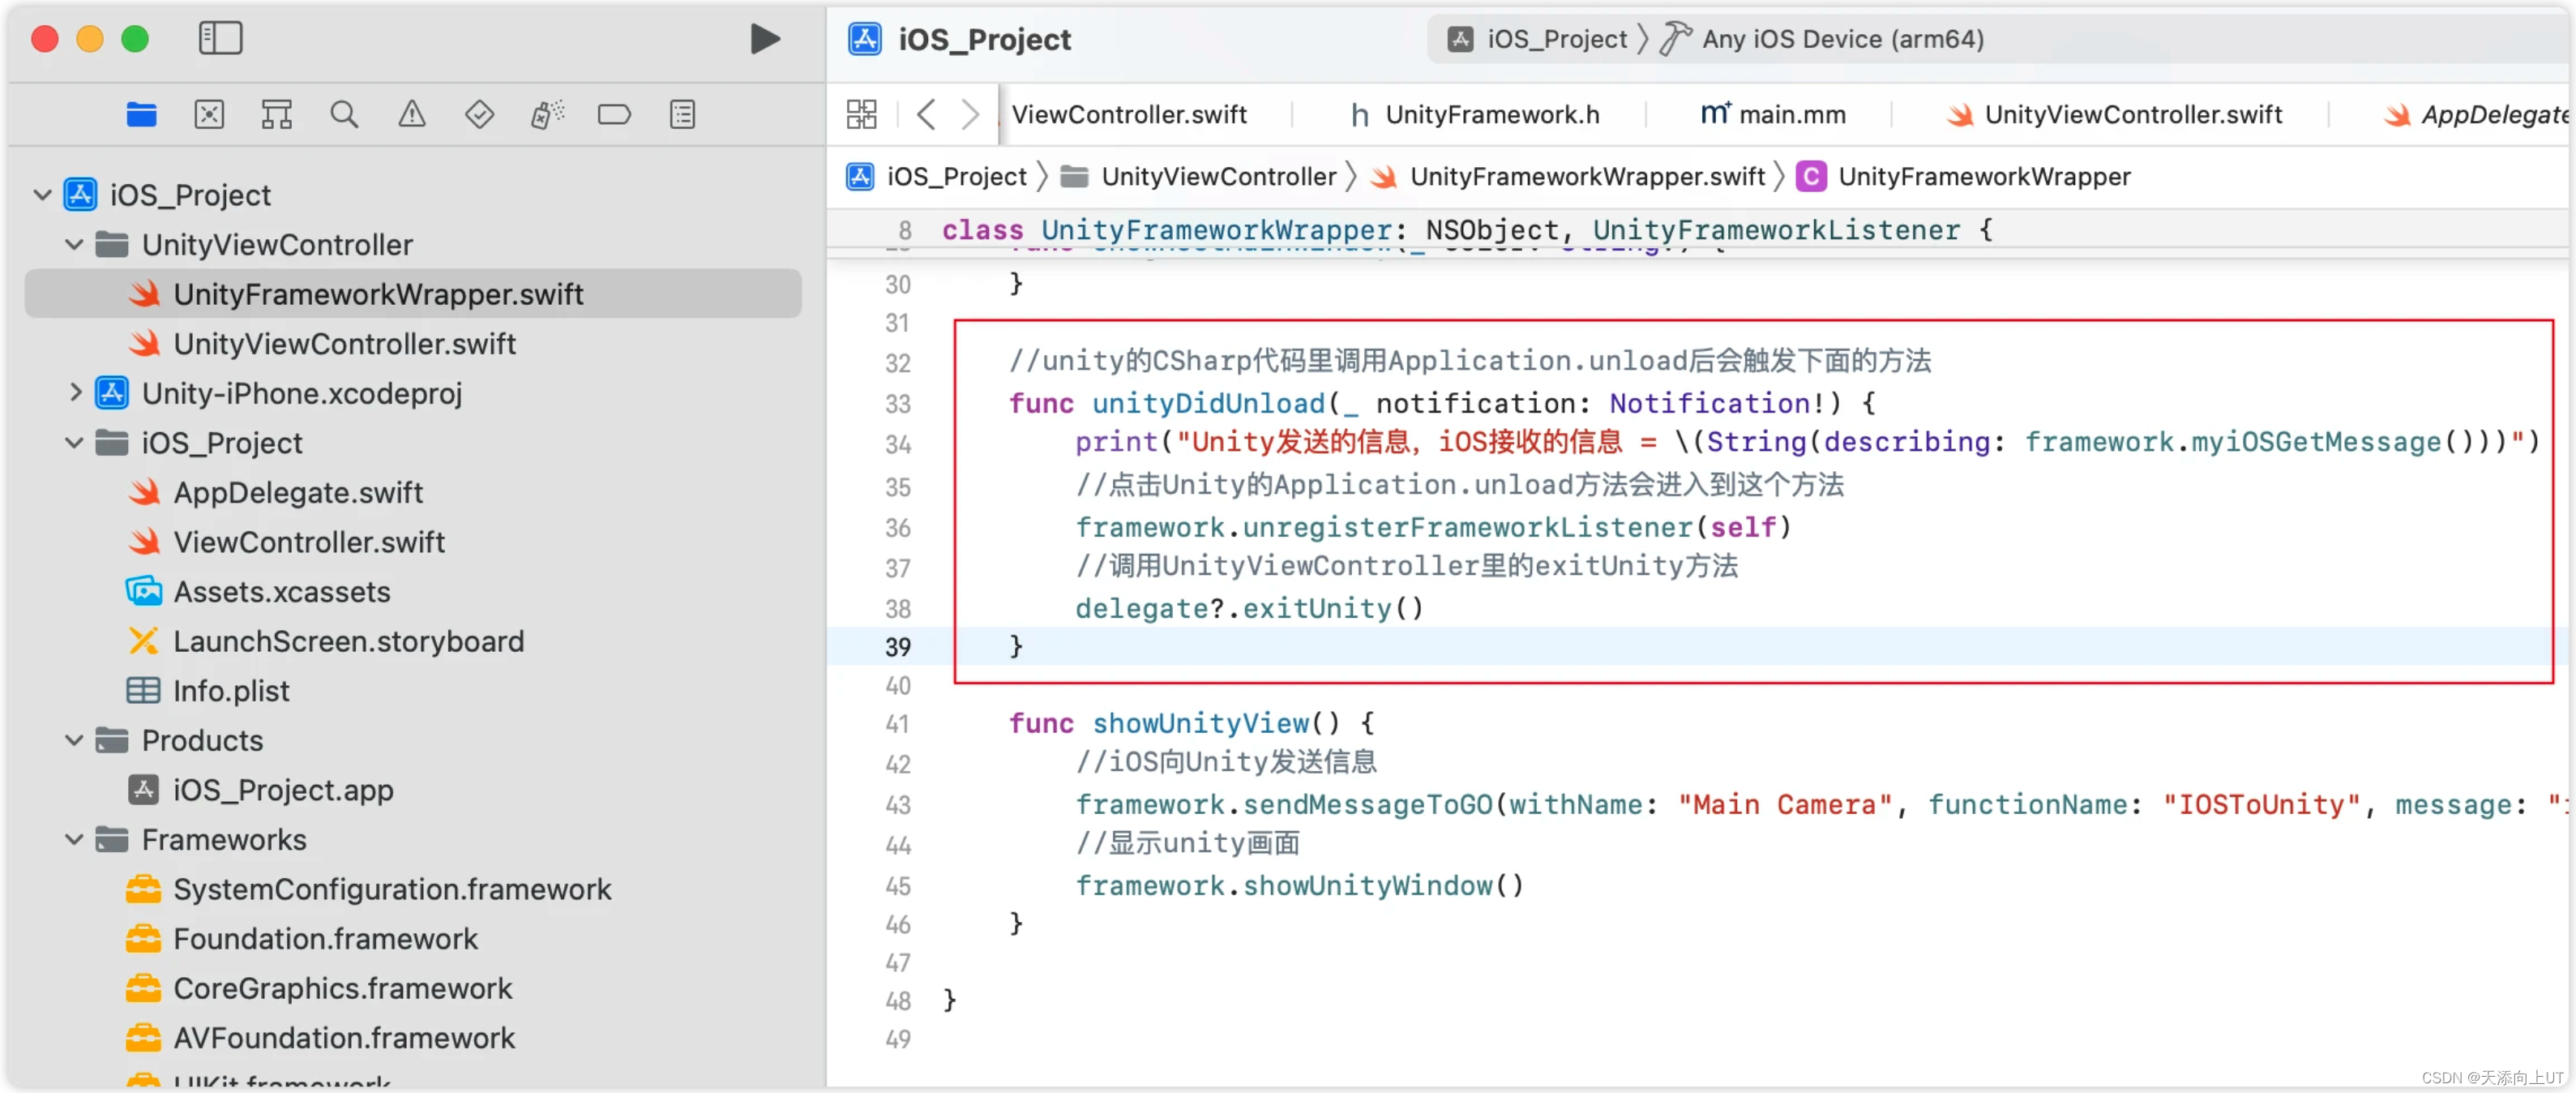The height and width of the screenshot is (1093, 2576).
Task: Select UnityFrameworkWrapper.swift in navigator
Action: (413, 294)
